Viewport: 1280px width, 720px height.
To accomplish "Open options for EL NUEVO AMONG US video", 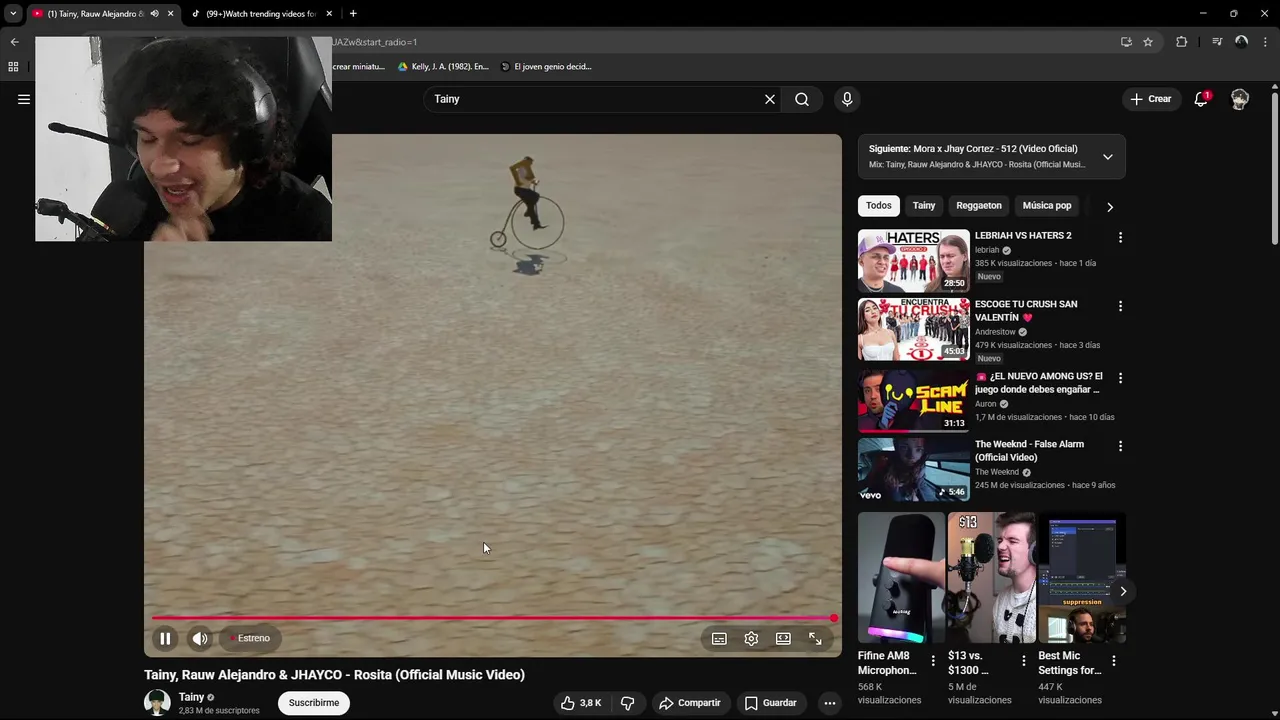I will (x=1120, y=378).
